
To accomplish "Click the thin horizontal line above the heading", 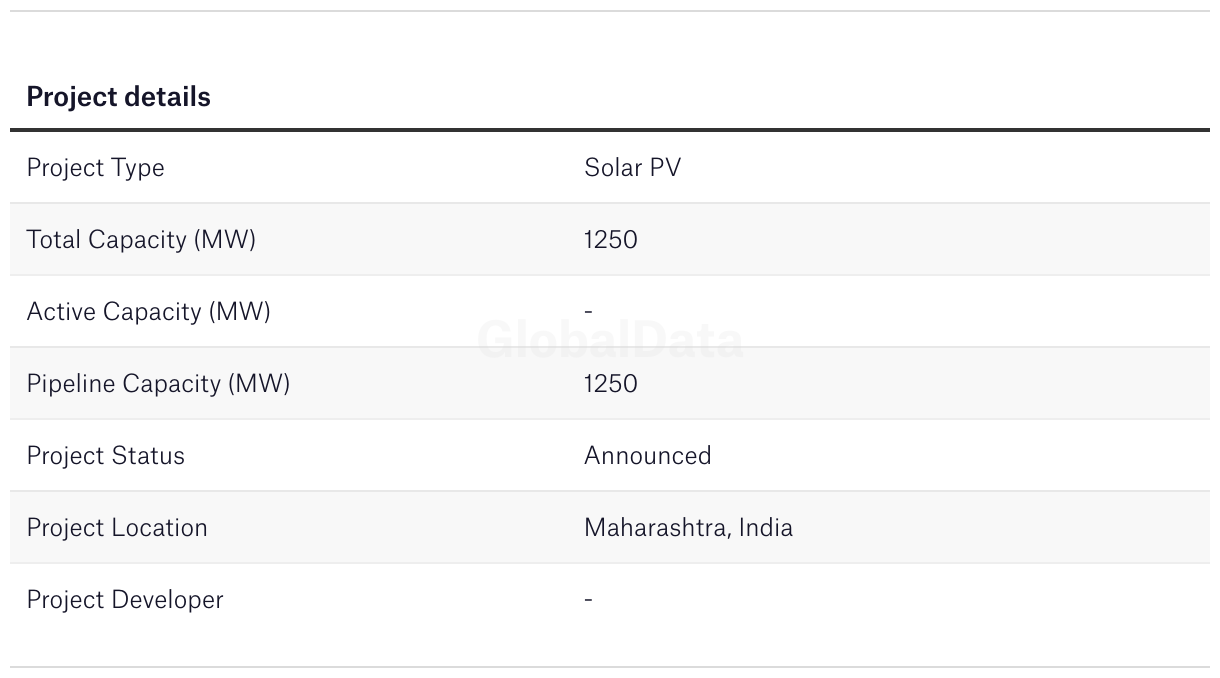I will [x=610, y=11].
